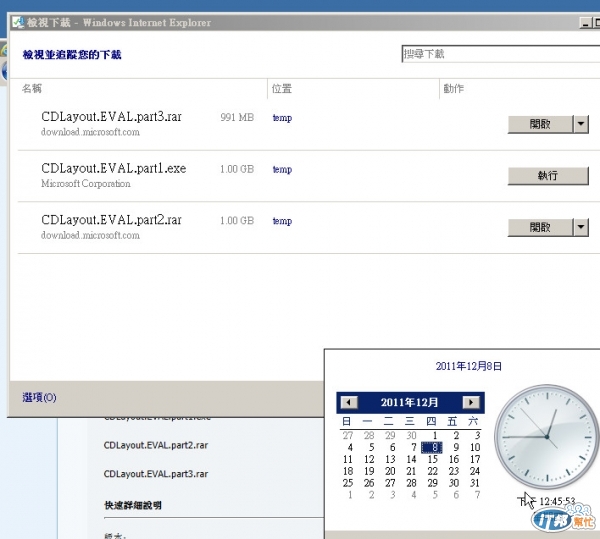Run CDLayout.EVAL.part1.exe with the 執行 button
Screen dimensions: 600x539
click(x=548, y=176)
